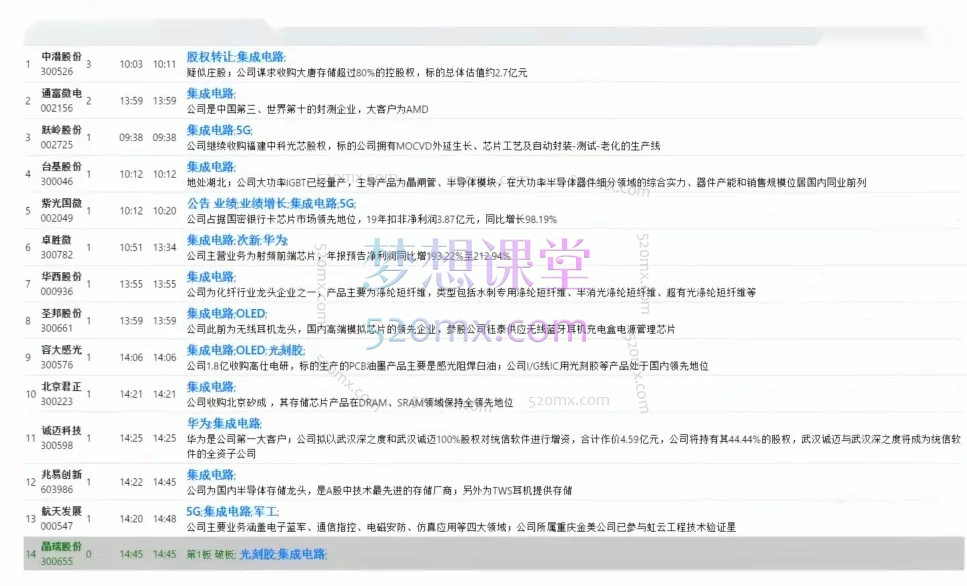The image size is (967, 586).
Task: Open the 中潜股份 stock entry
Action: tap(61, 57)
